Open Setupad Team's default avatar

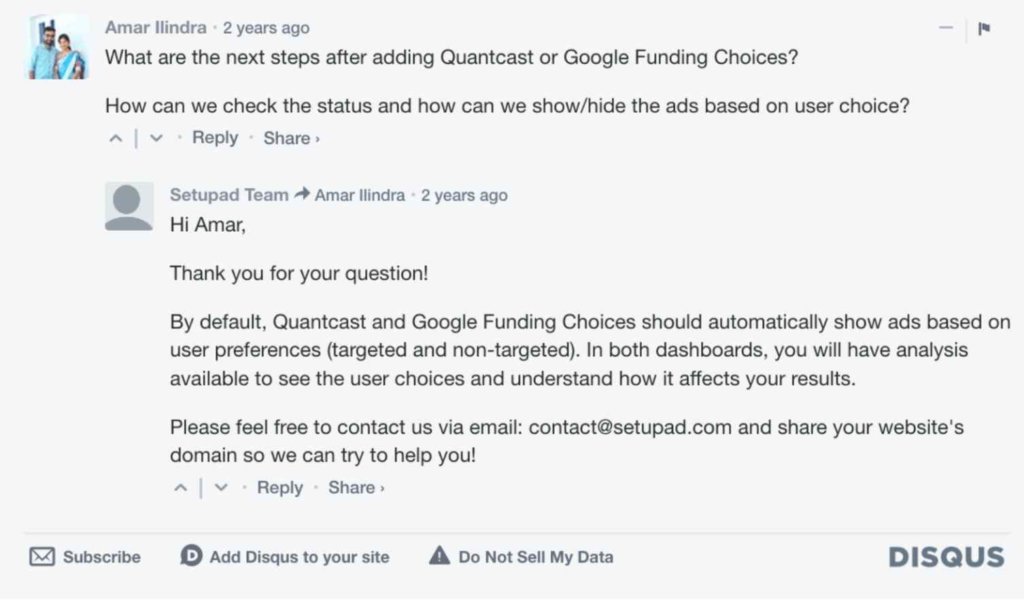(129, 206)
